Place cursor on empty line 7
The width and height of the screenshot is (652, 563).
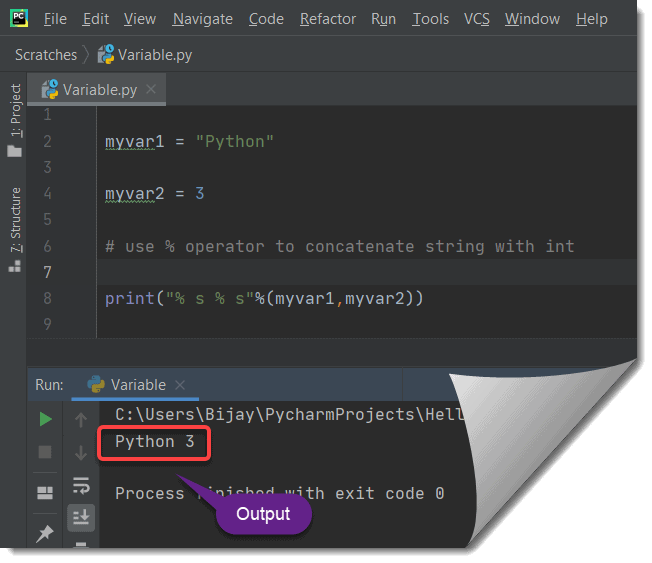[366, 272]
